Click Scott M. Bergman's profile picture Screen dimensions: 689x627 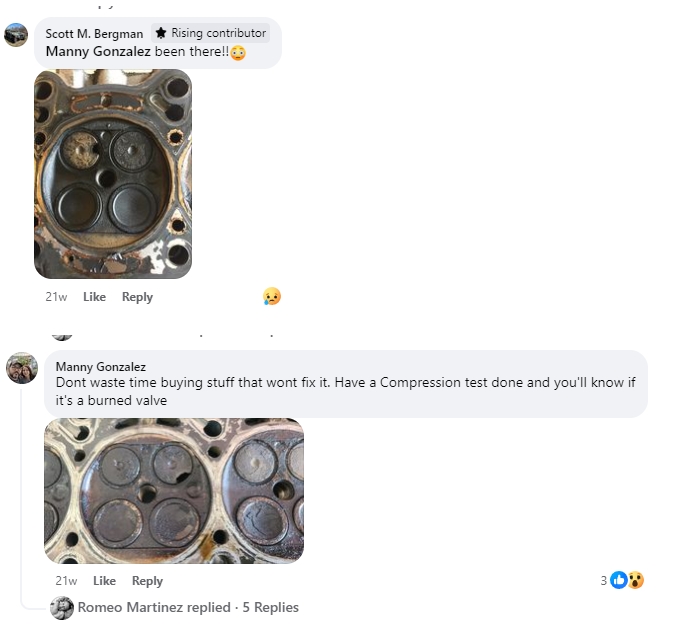click(x=16, y=35)
